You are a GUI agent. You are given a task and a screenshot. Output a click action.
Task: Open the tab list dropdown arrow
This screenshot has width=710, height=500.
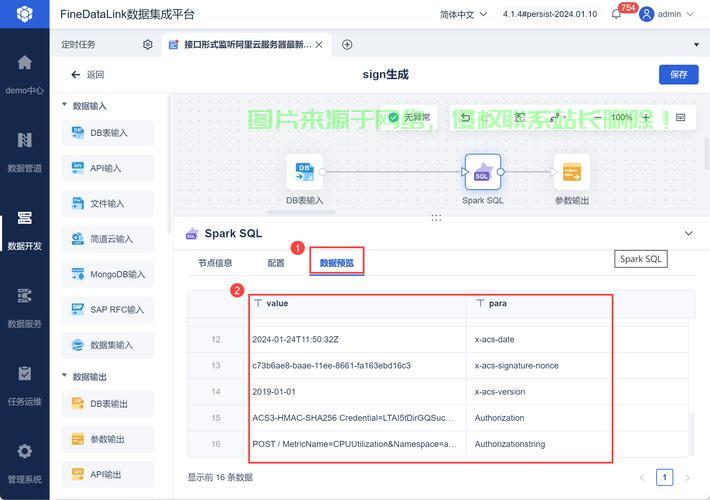click(x=696, y=44)
